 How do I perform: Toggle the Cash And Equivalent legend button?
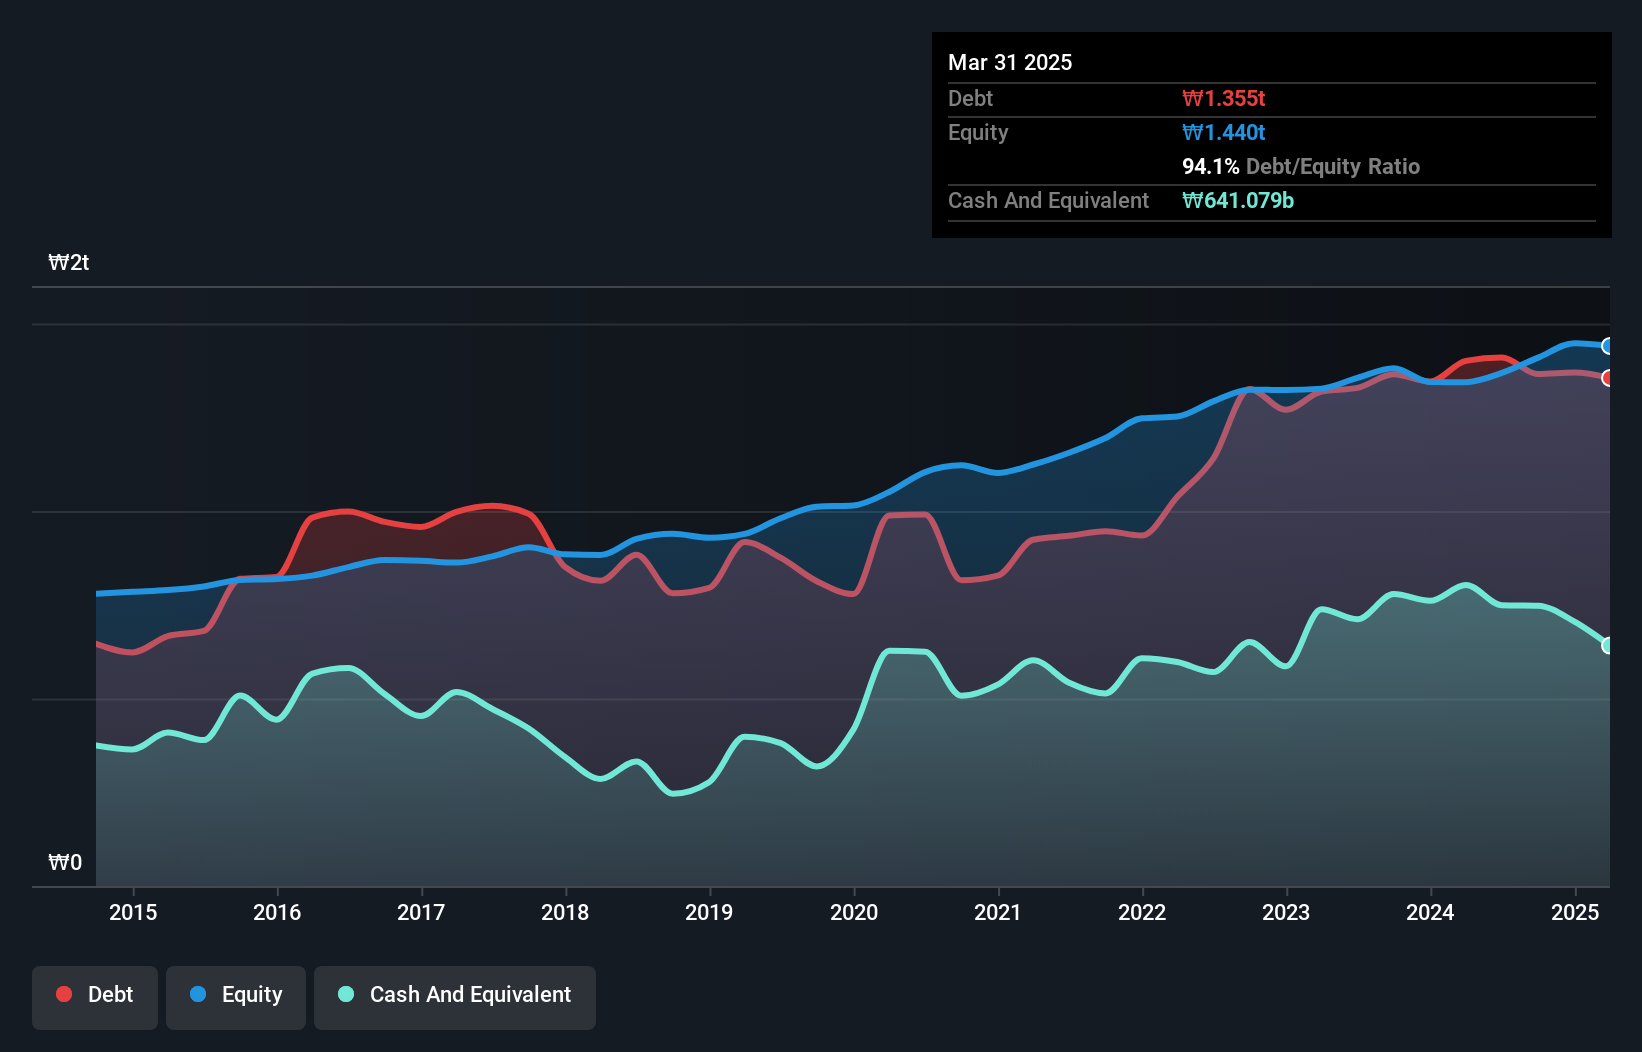click(x=455, y=997)
